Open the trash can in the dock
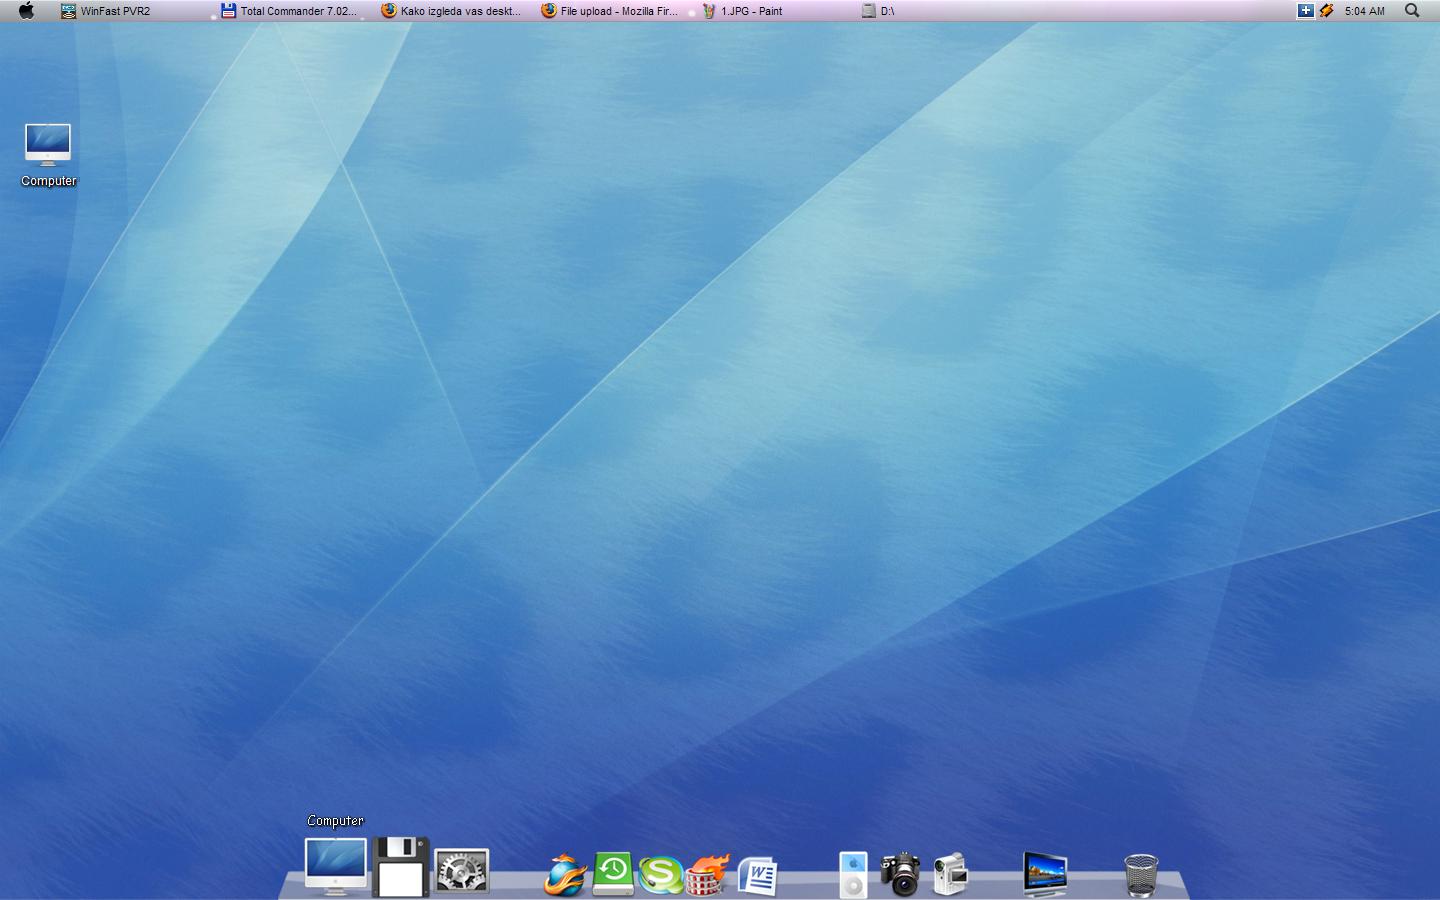1440x900 pixels. coord(1141,876)
